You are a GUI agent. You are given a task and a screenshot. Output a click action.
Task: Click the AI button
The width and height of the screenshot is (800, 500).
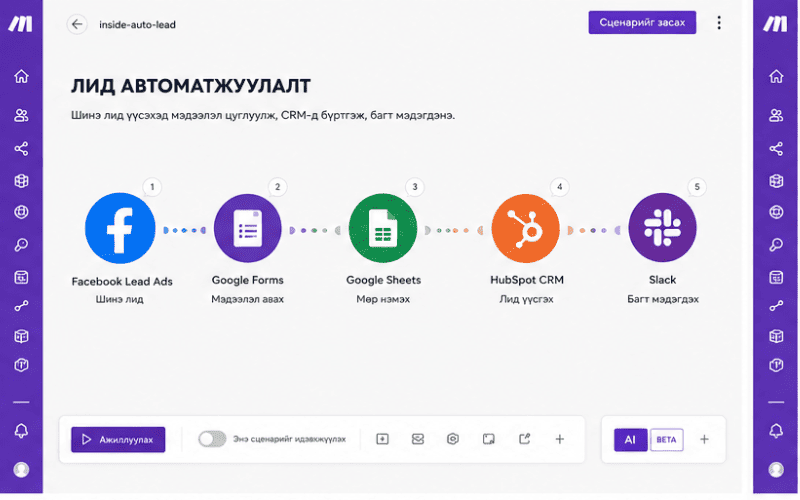[x=631, y=440]
